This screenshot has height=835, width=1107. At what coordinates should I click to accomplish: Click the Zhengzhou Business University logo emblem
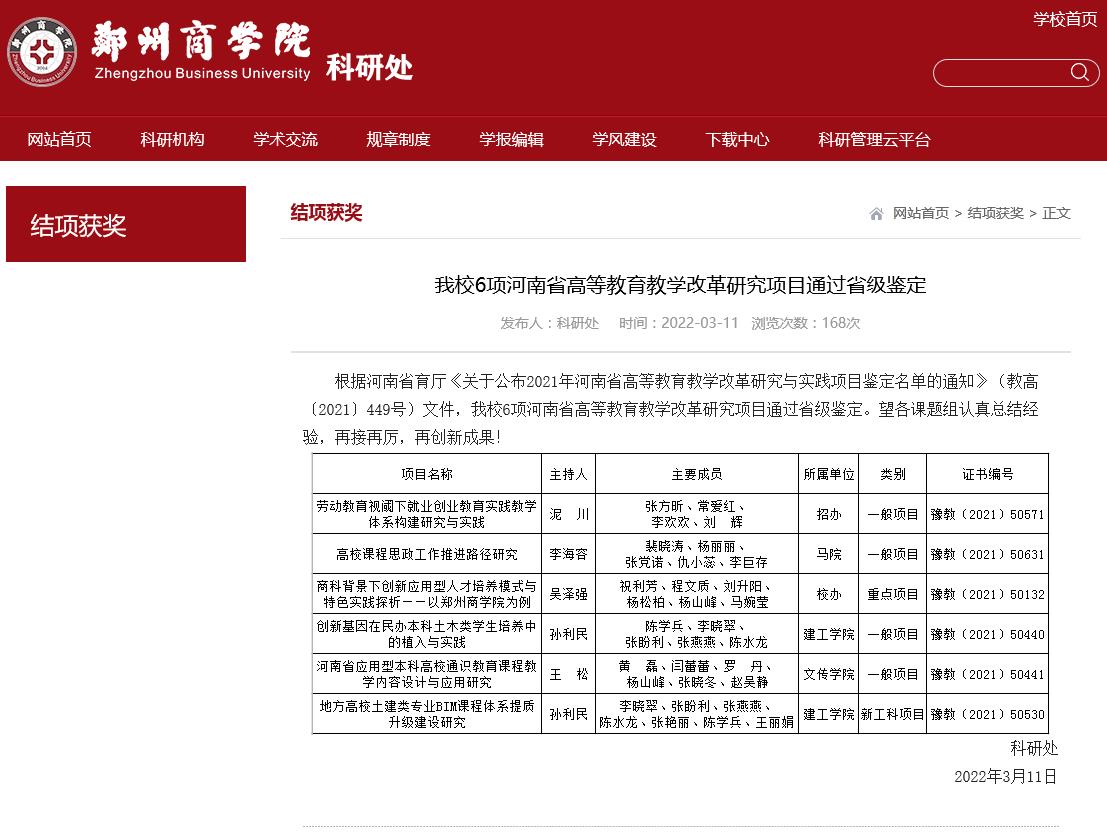(42, 52)
